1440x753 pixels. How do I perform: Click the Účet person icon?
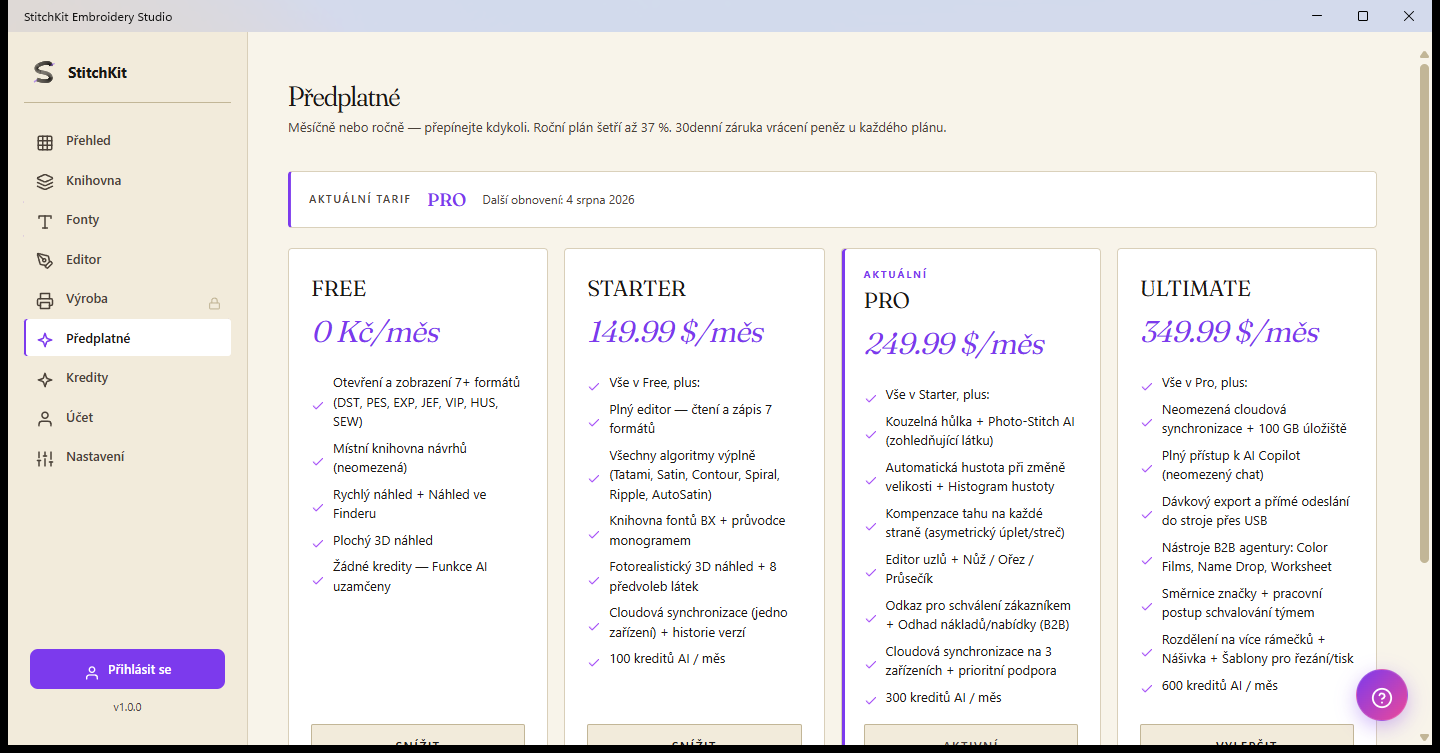click(x=45, y=419)
